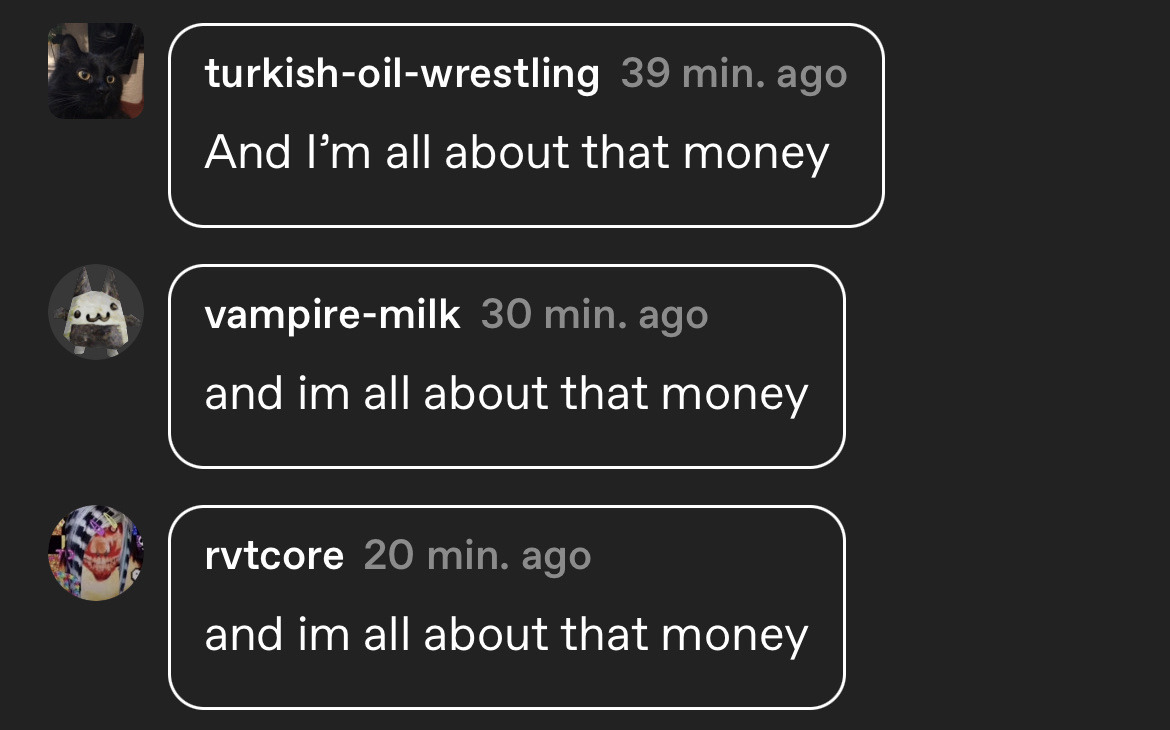Open the black cat avatar profile
This screenshot has height=730, width=1170.
pyautogui.click(x=96, y=71)
